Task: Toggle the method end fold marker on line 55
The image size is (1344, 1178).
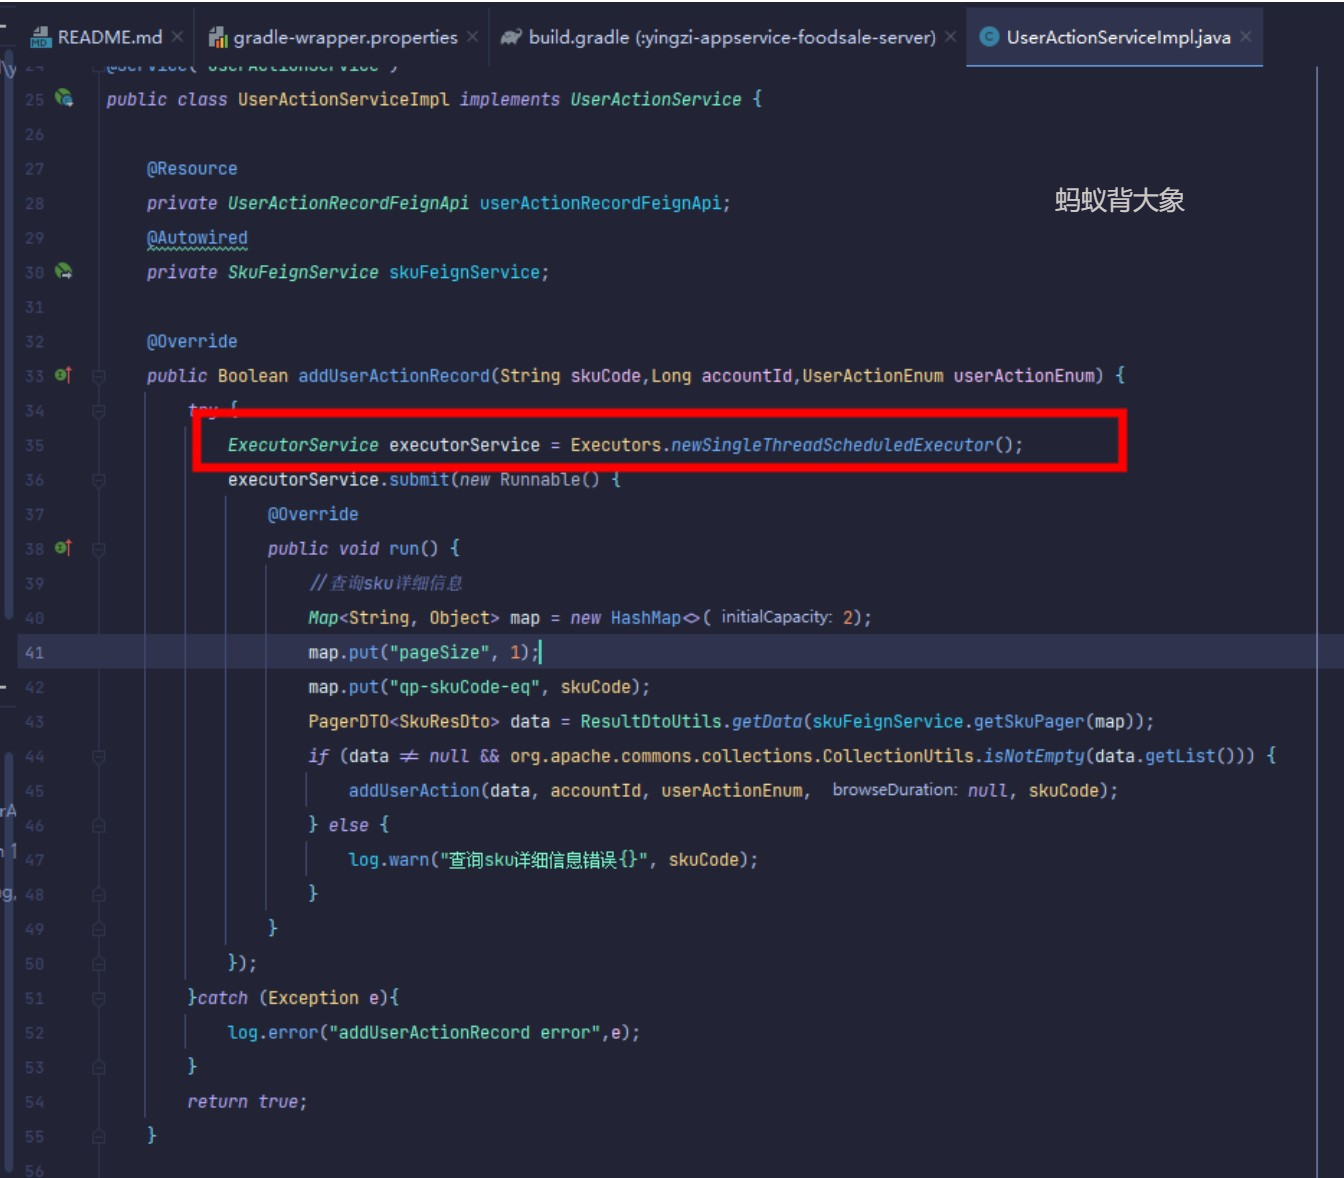Action: click(x=99, y=1137)
